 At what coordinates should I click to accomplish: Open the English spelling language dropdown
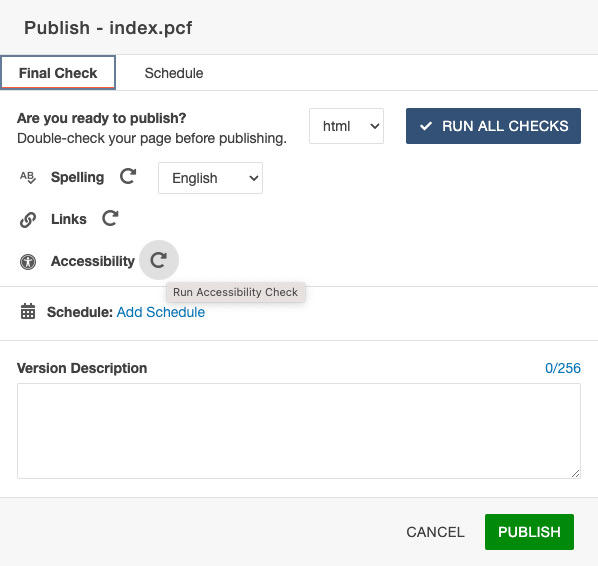(x=210, y=178)
